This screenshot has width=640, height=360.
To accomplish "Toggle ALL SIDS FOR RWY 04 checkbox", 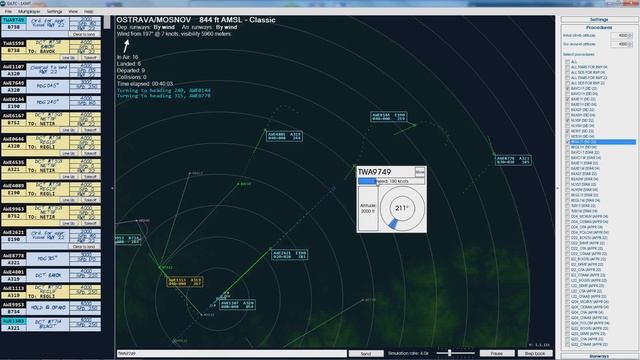I will (x=567, y=72).
